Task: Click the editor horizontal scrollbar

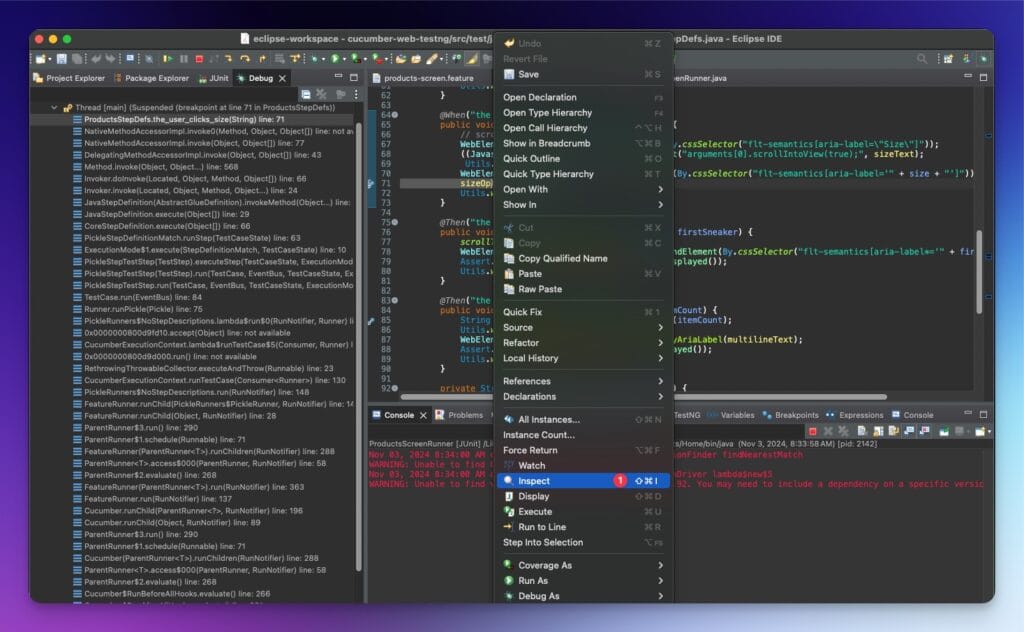Action: (x=643, y=397)
